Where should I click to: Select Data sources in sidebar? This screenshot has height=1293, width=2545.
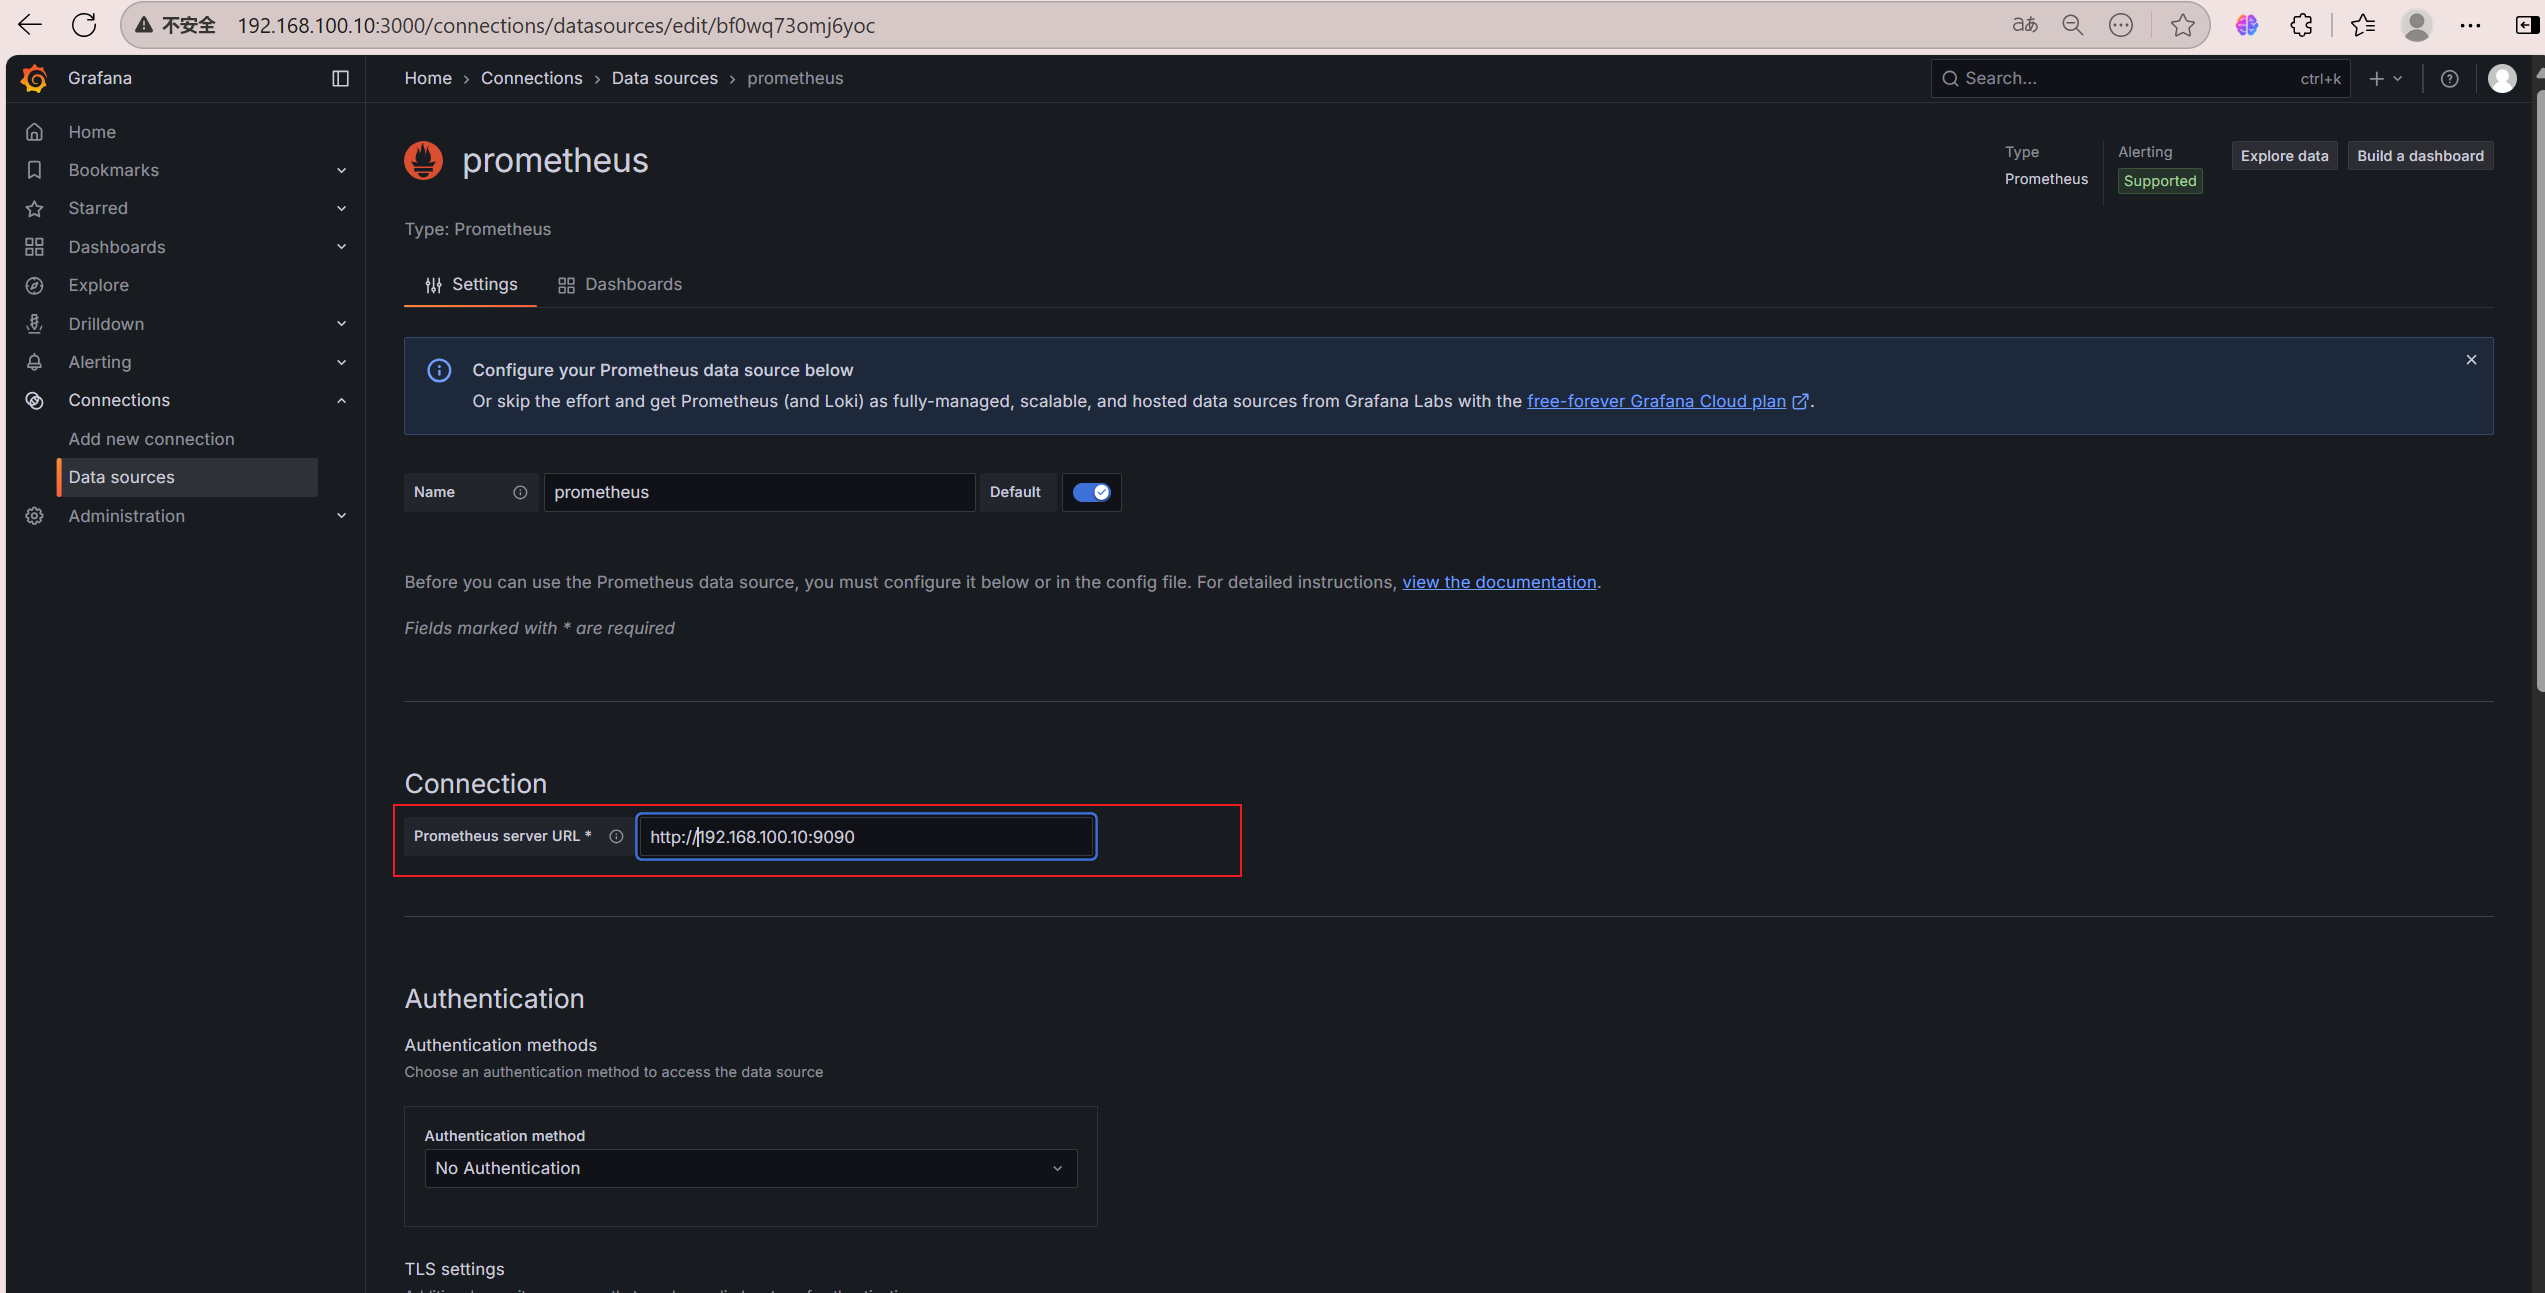tap(188, 477)
